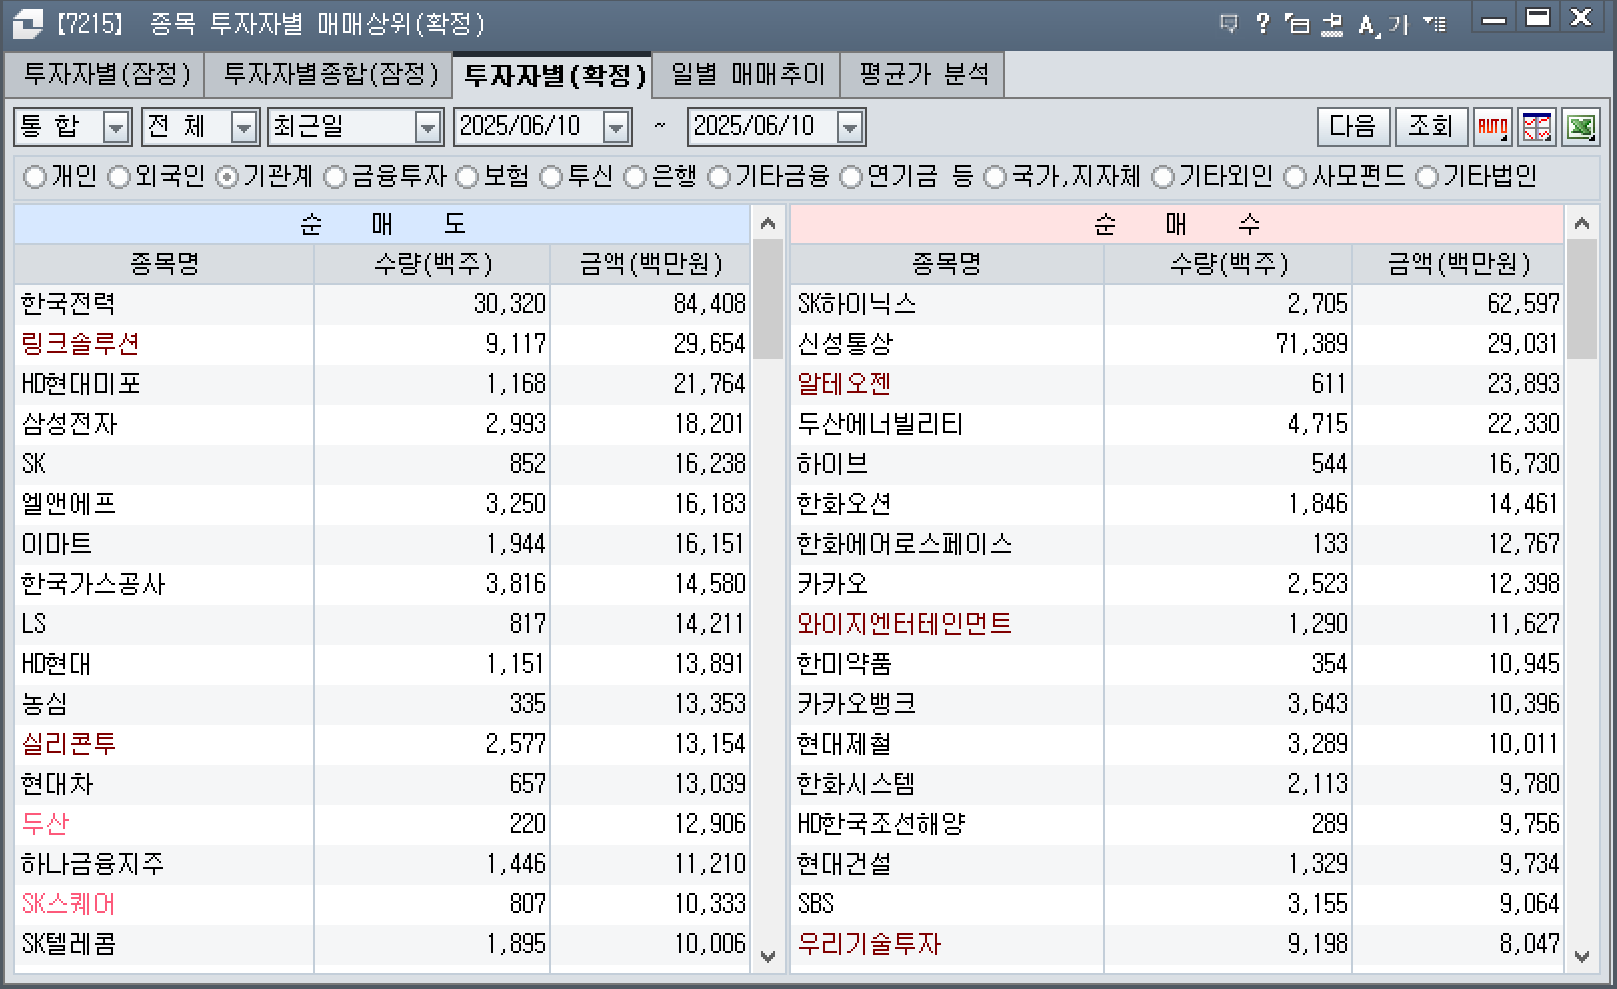Click the 순매도 list scrollbar thumb
Screen dimensions: 1617x989
[x=768, y=299]
